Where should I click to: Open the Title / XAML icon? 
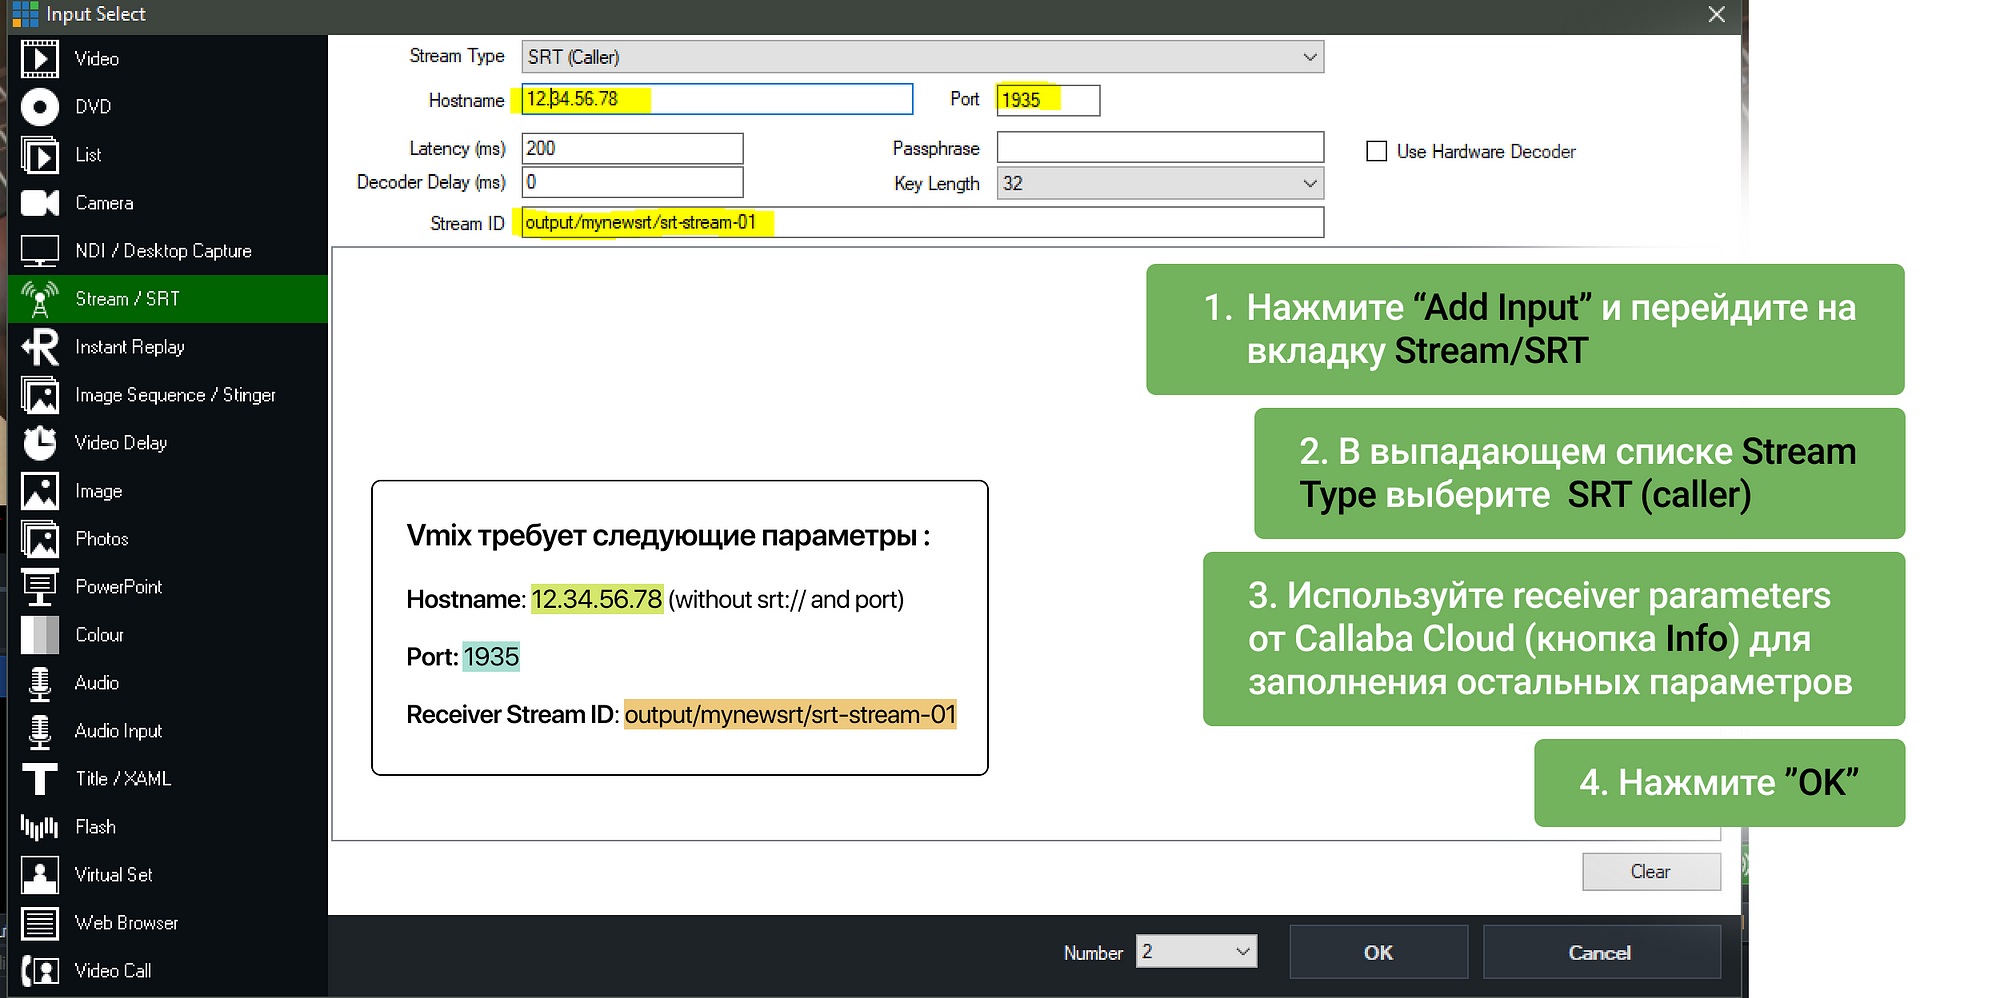(40, 779)
